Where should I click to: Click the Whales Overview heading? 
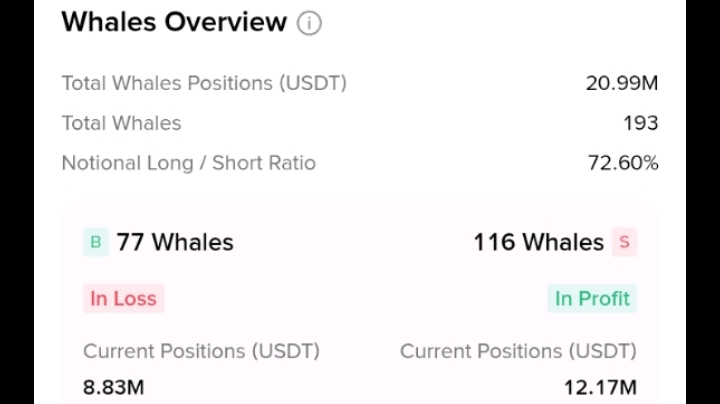[x=174, y=22]
